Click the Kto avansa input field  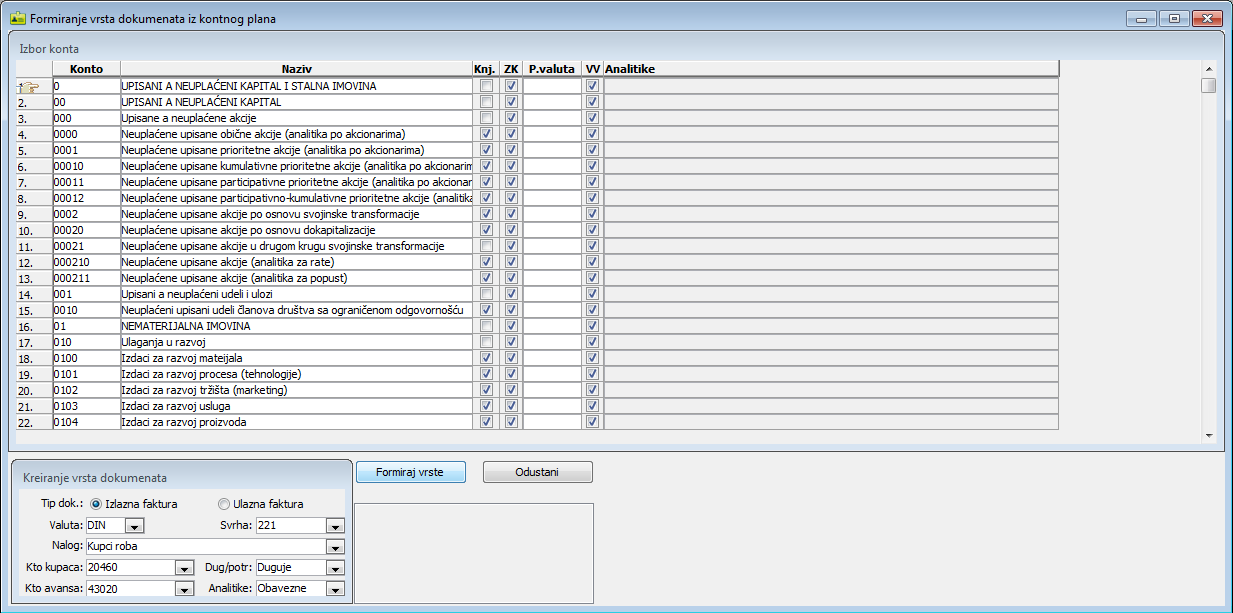coord(130,589)
